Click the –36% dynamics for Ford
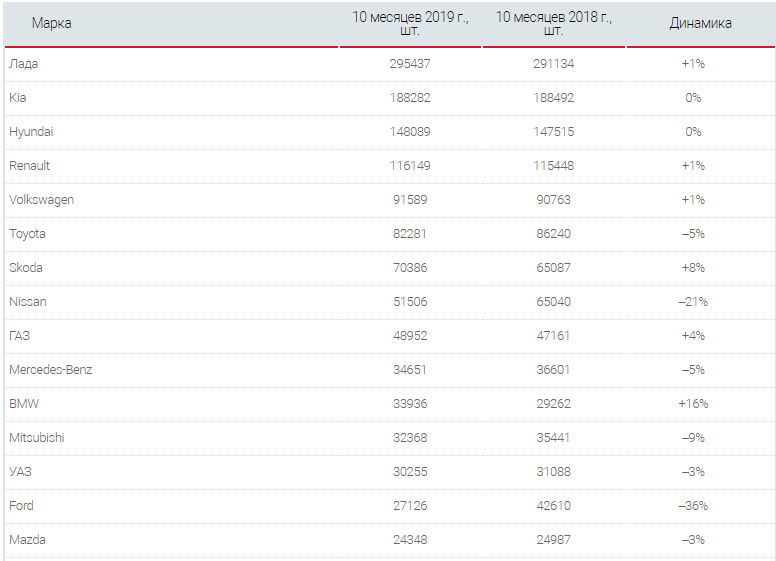Image resolution: width=776 pixels, height=561 pixels. (693, 506)
